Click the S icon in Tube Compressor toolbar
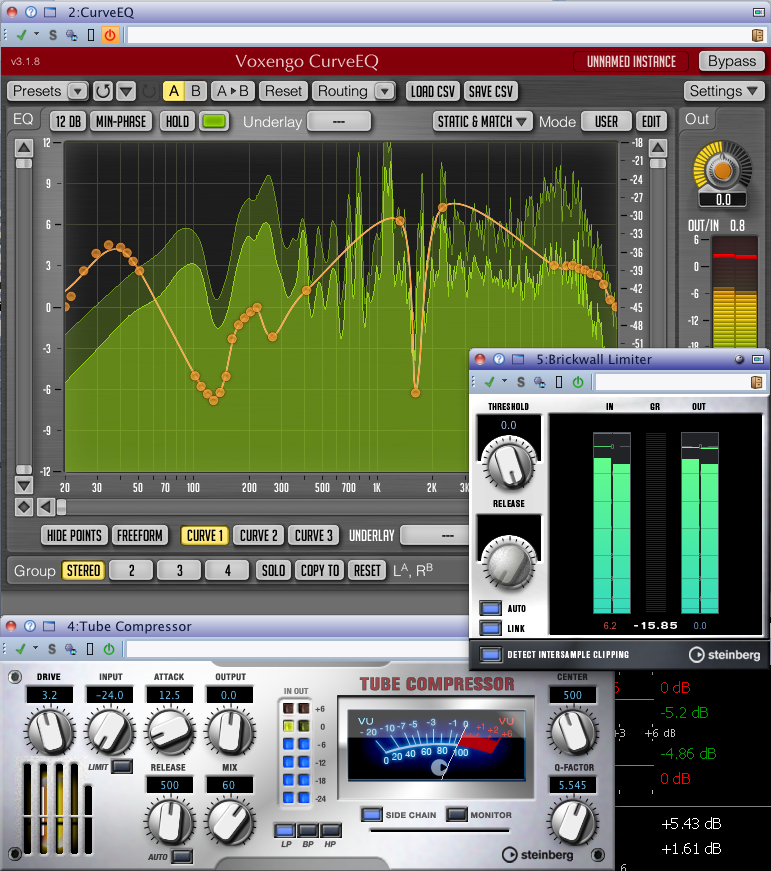Screen dimensions: 771x871 pos(52,649)
